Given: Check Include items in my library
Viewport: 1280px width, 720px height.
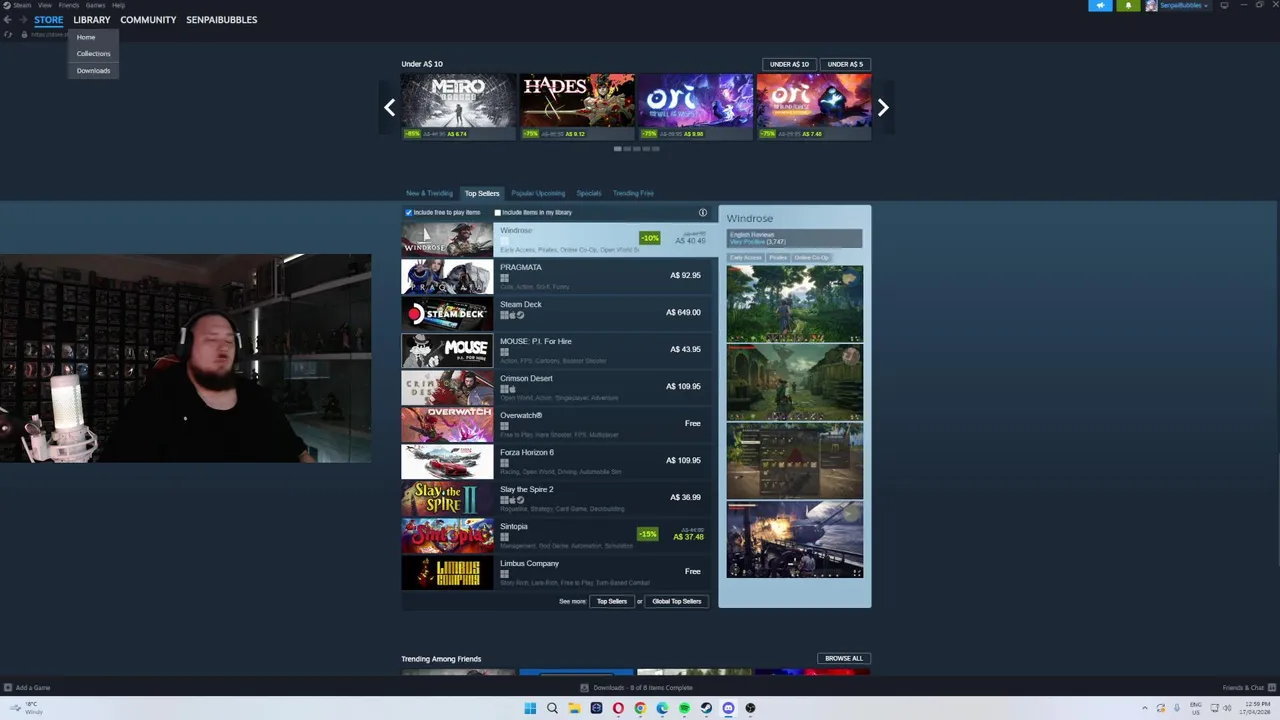Looking at the screenshot, I should point(497,212).
